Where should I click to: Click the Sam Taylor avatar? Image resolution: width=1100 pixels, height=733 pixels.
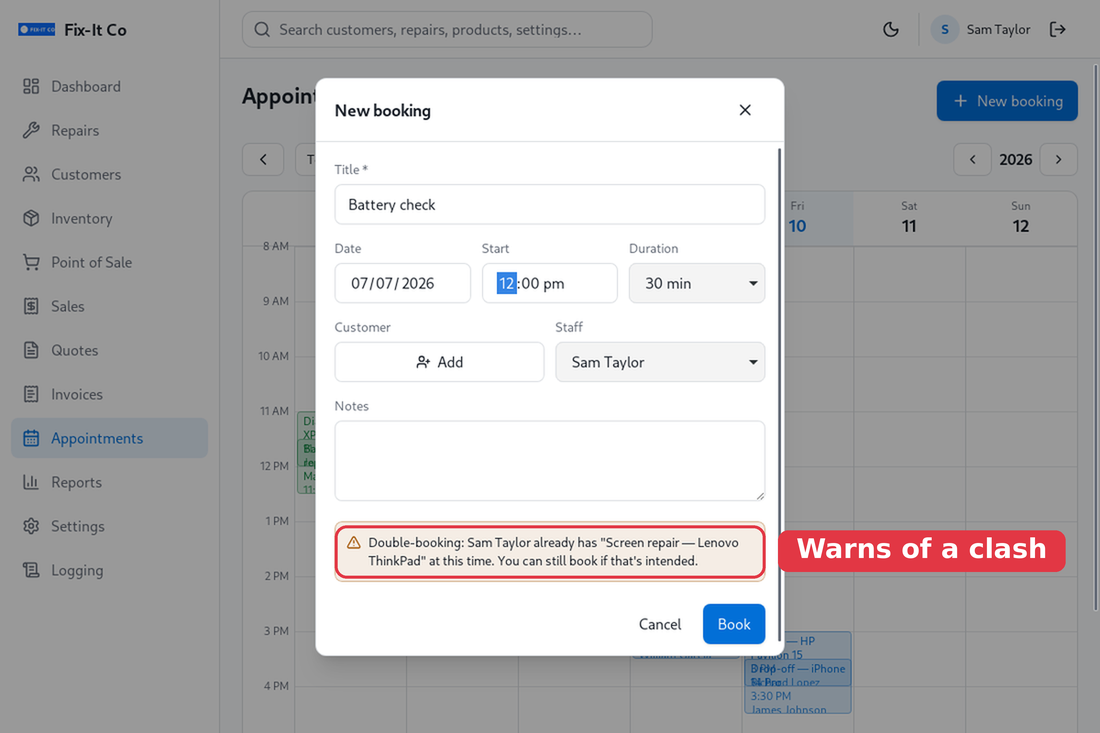pyautogui.click(x=945, y=29)
